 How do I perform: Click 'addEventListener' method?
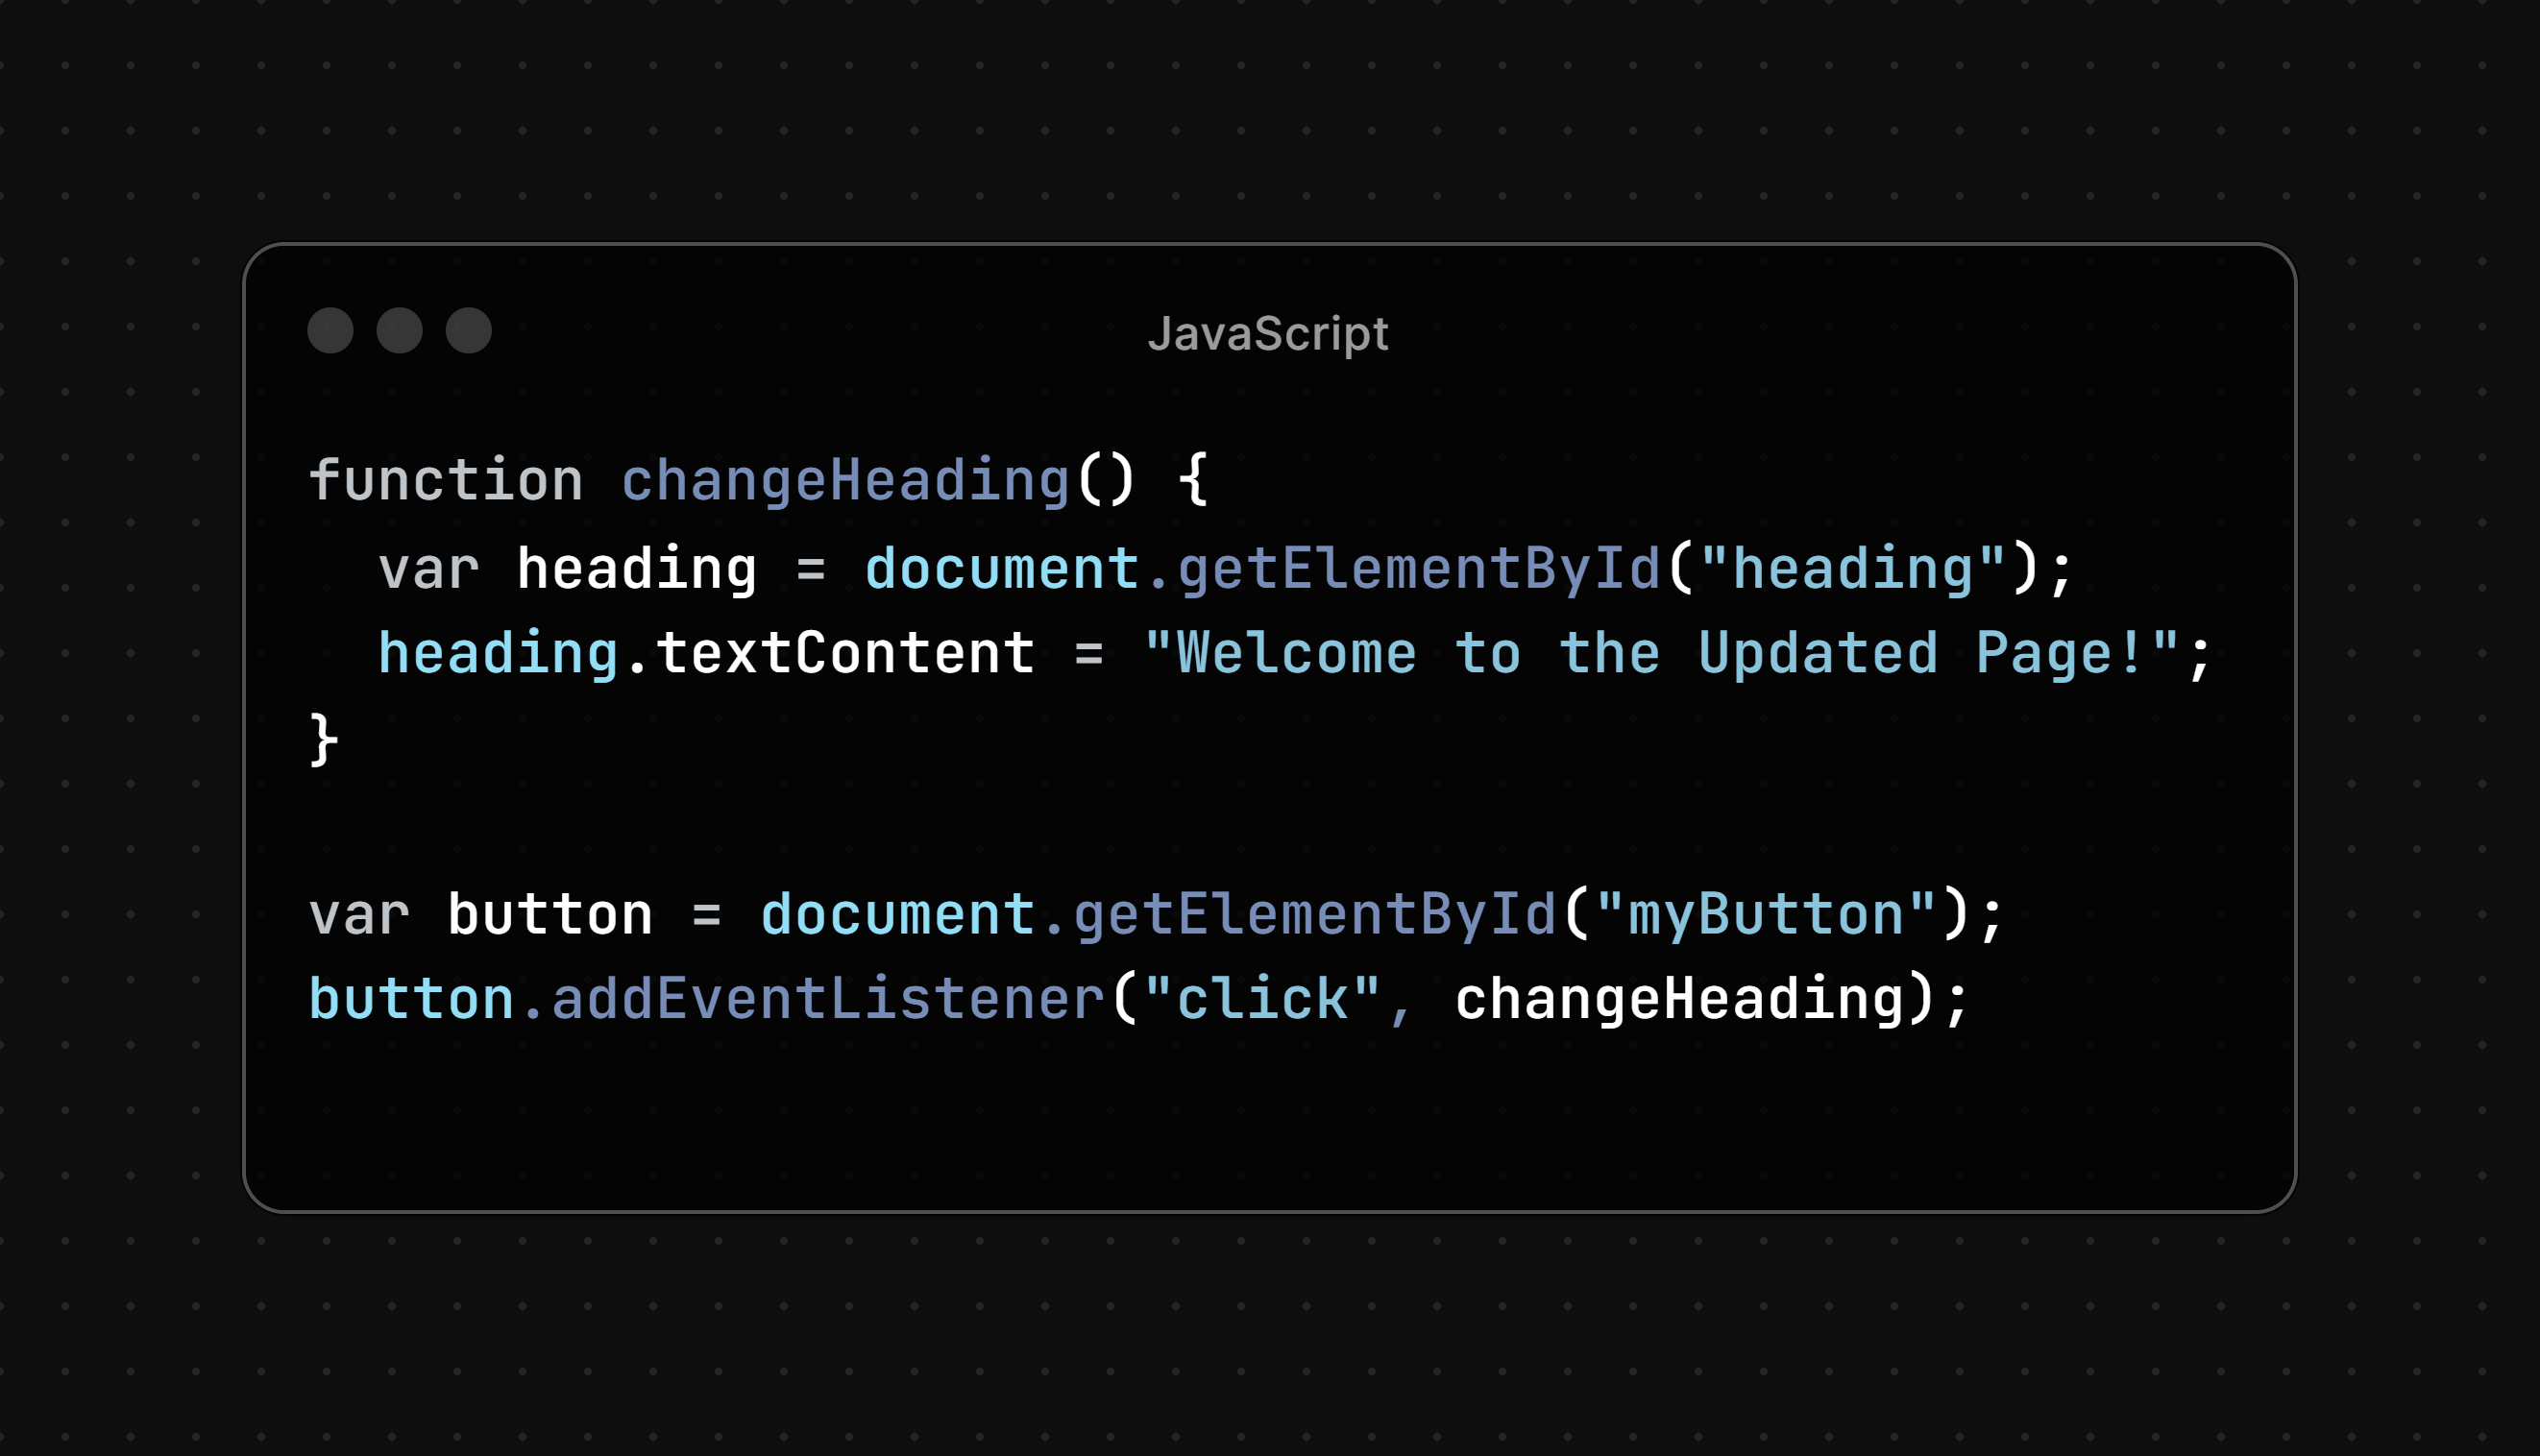(828, 999)
